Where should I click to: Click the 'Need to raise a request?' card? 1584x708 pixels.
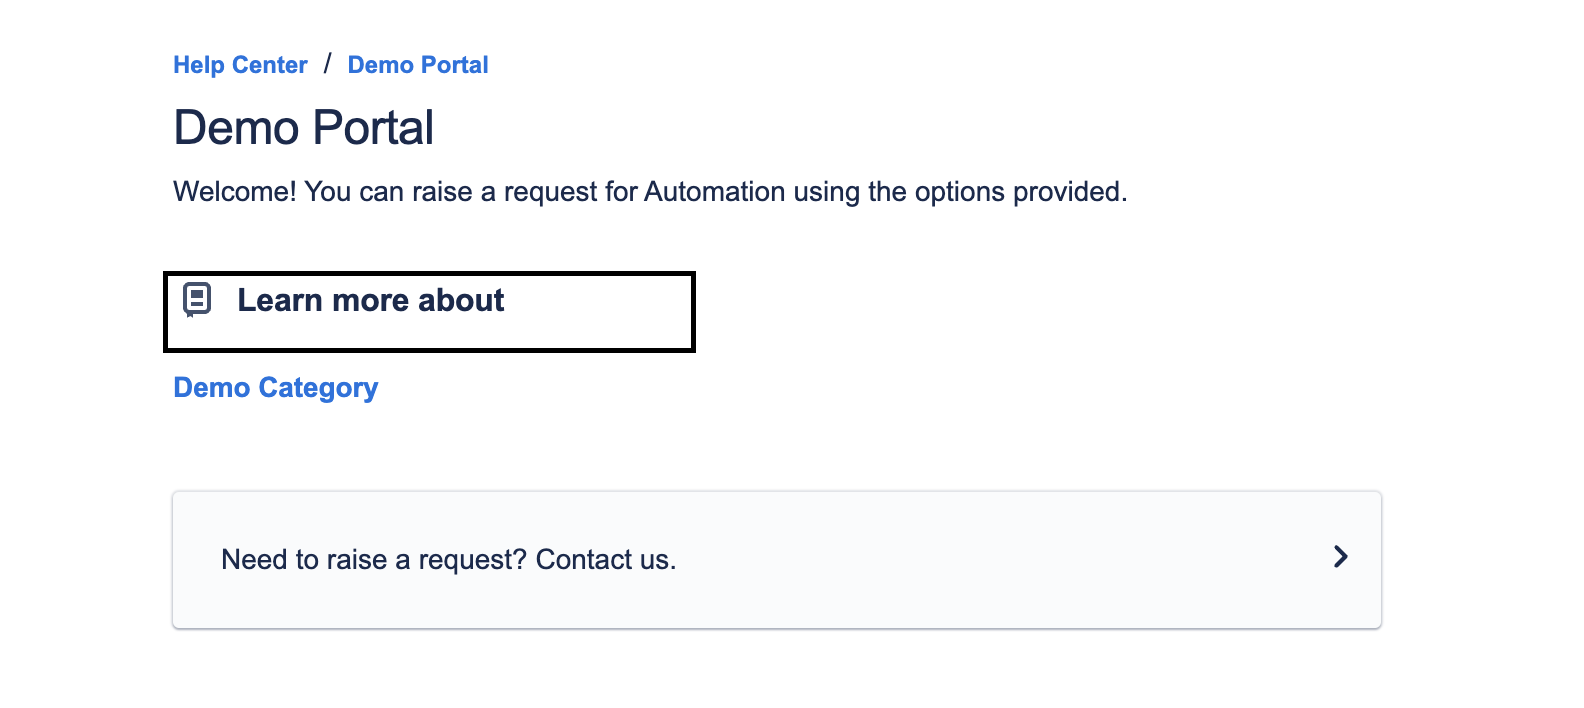coord(776,560)
